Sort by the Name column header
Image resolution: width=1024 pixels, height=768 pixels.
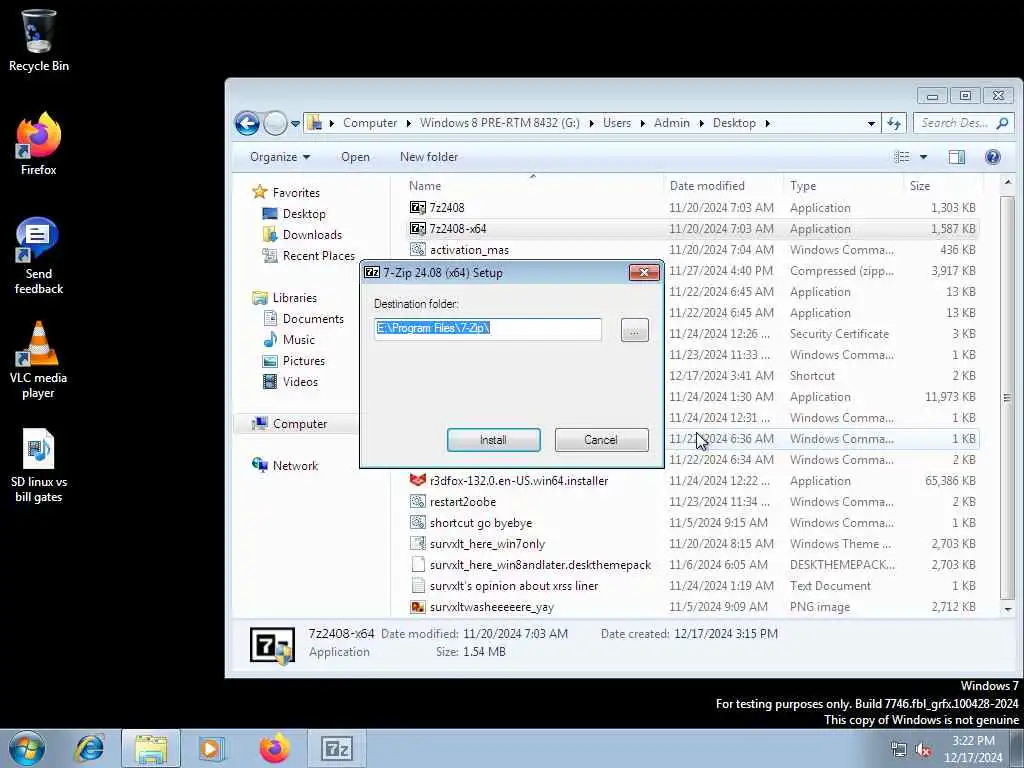point(533,185)
